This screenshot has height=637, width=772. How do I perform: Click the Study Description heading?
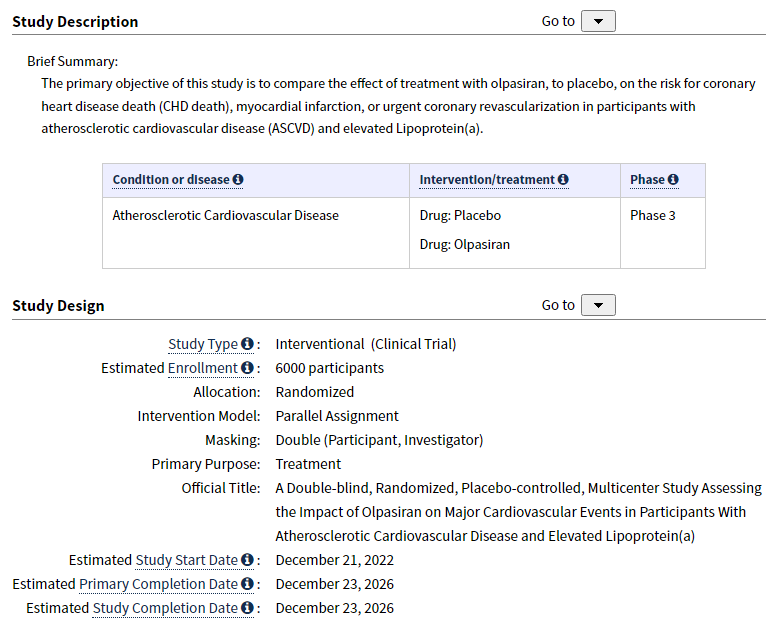[x=75, y=22]
